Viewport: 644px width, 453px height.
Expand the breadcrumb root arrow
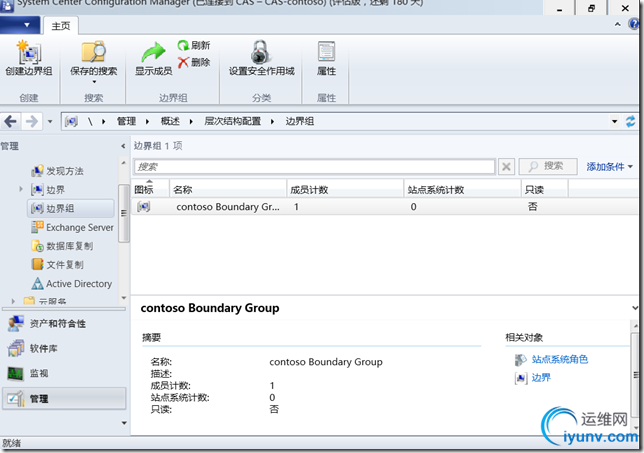coord(104,122)
